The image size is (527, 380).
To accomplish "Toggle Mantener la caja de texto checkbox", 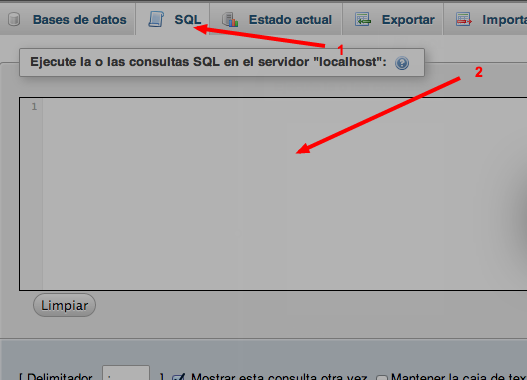I will click(x=382, y=378).
